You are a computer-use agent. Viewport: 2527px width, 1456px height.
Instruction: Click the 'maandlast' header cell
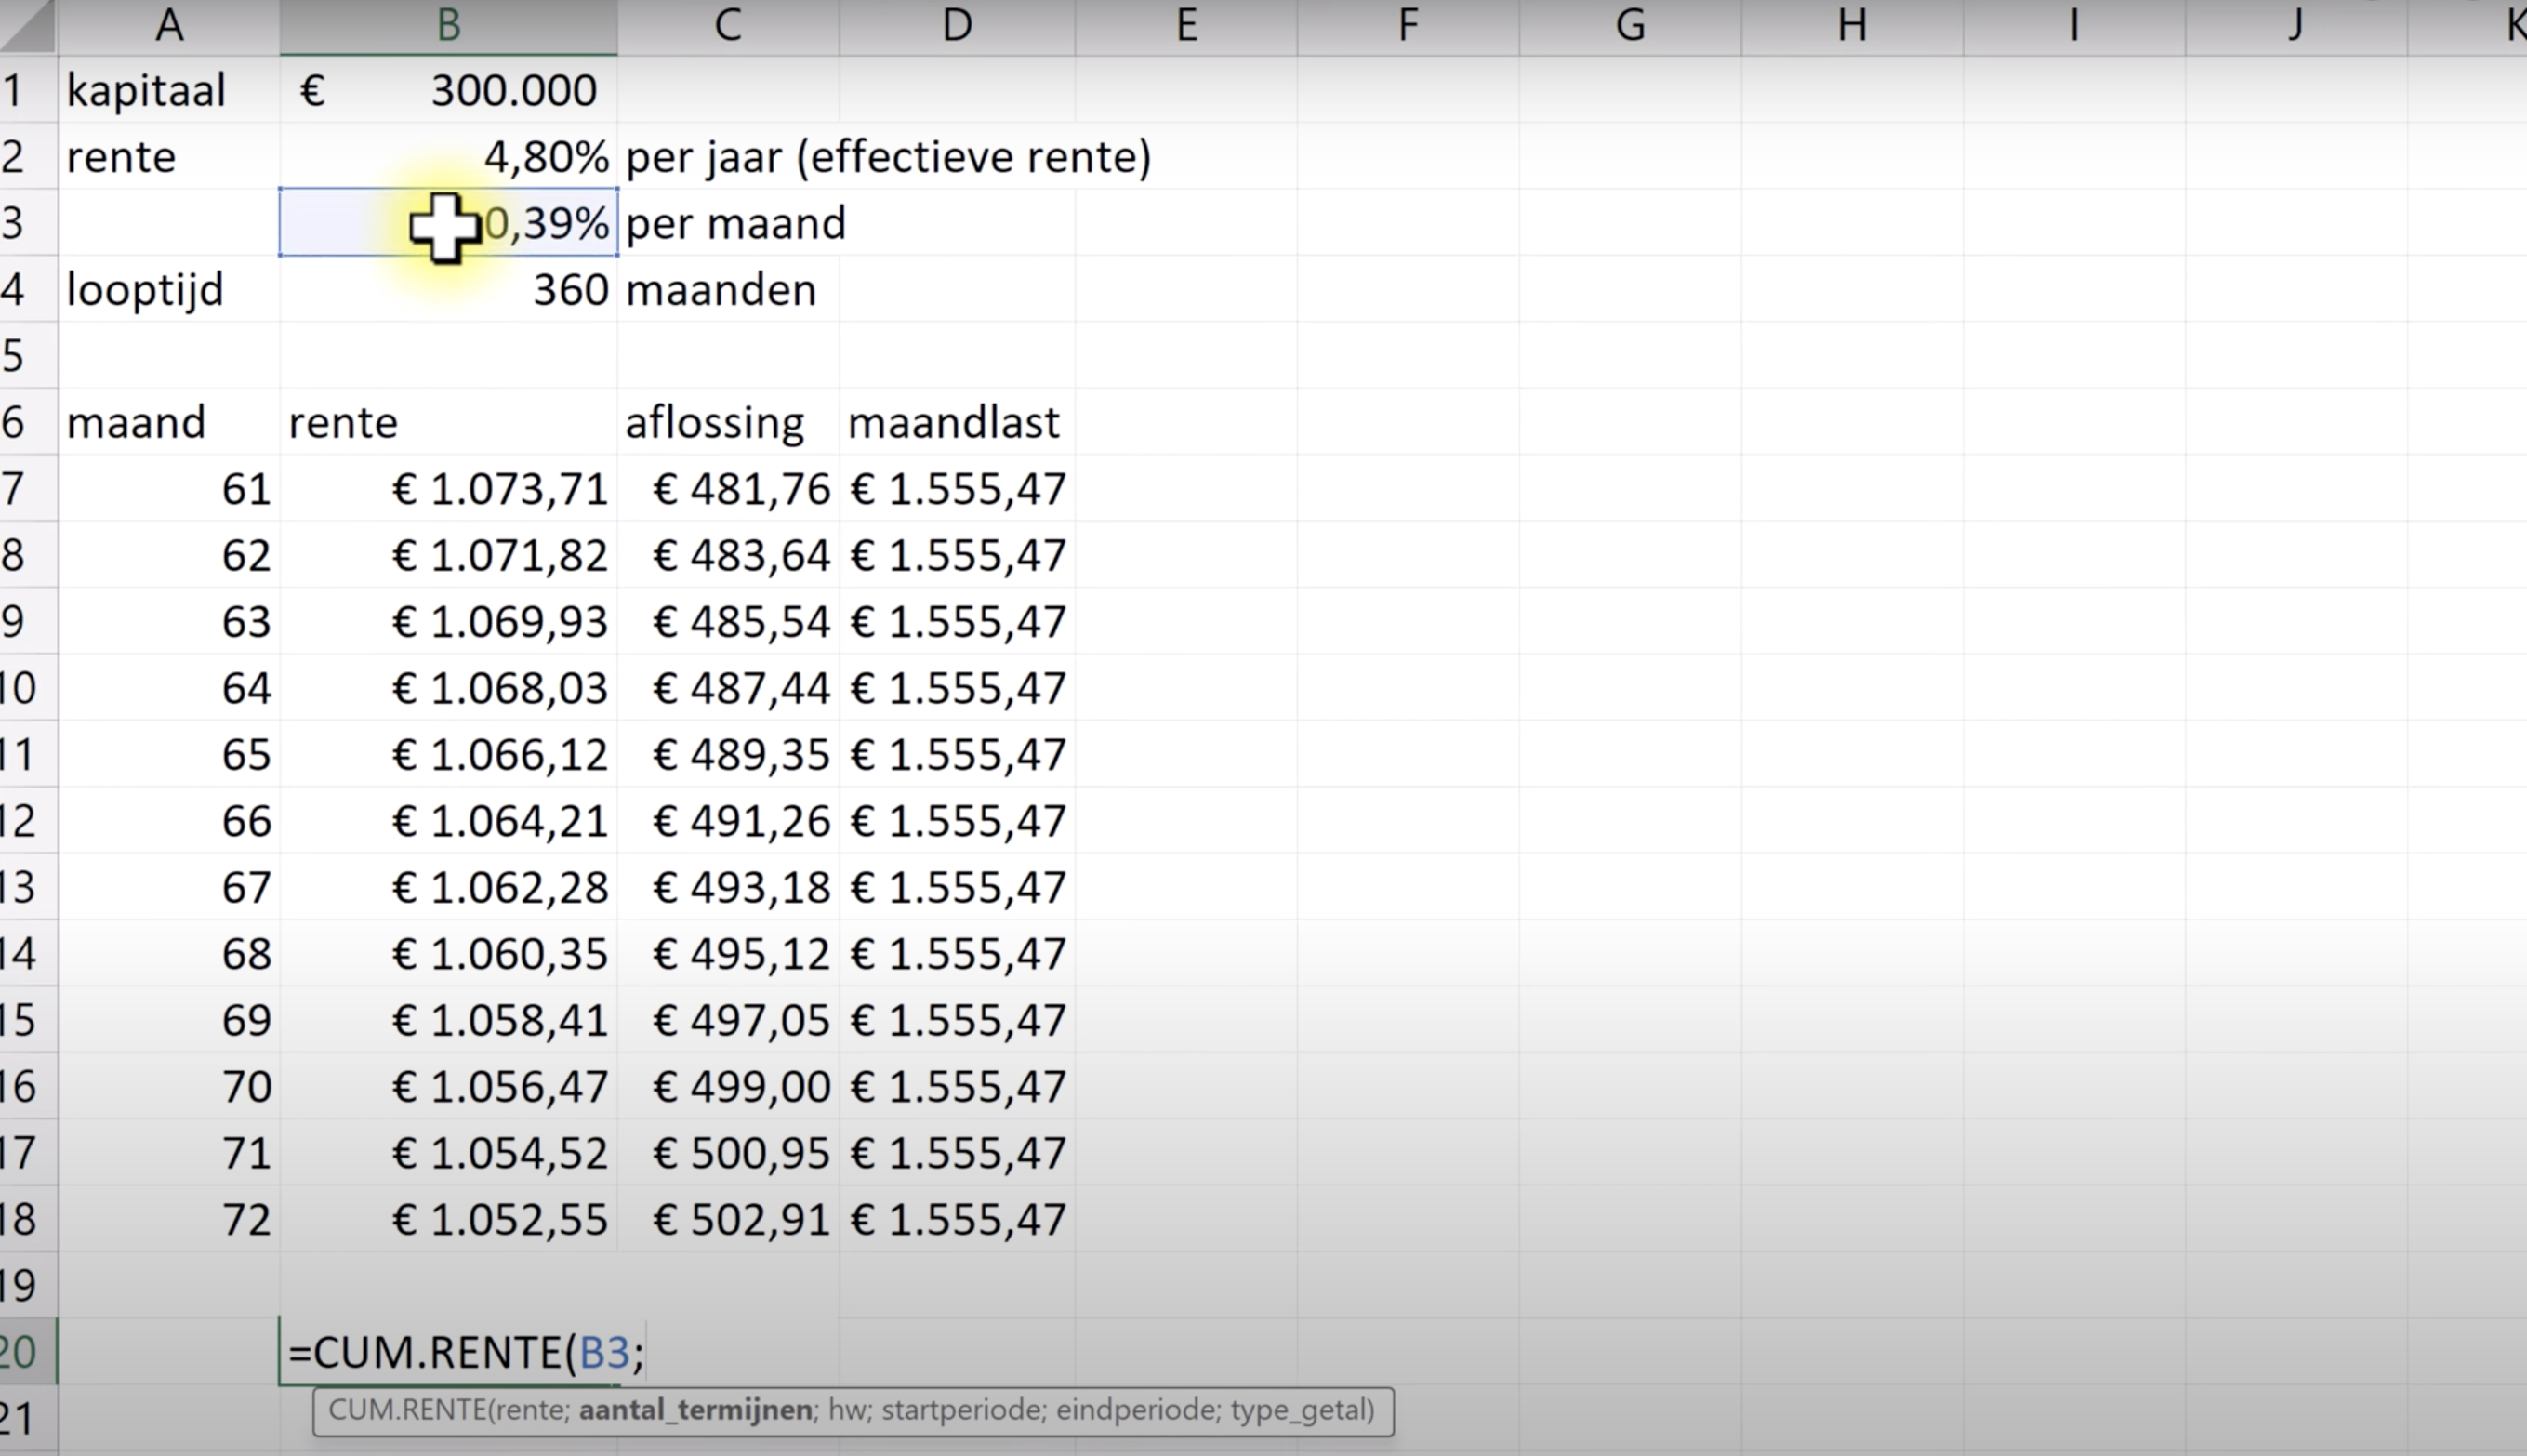pyautogui.click(x=957, y=422)
